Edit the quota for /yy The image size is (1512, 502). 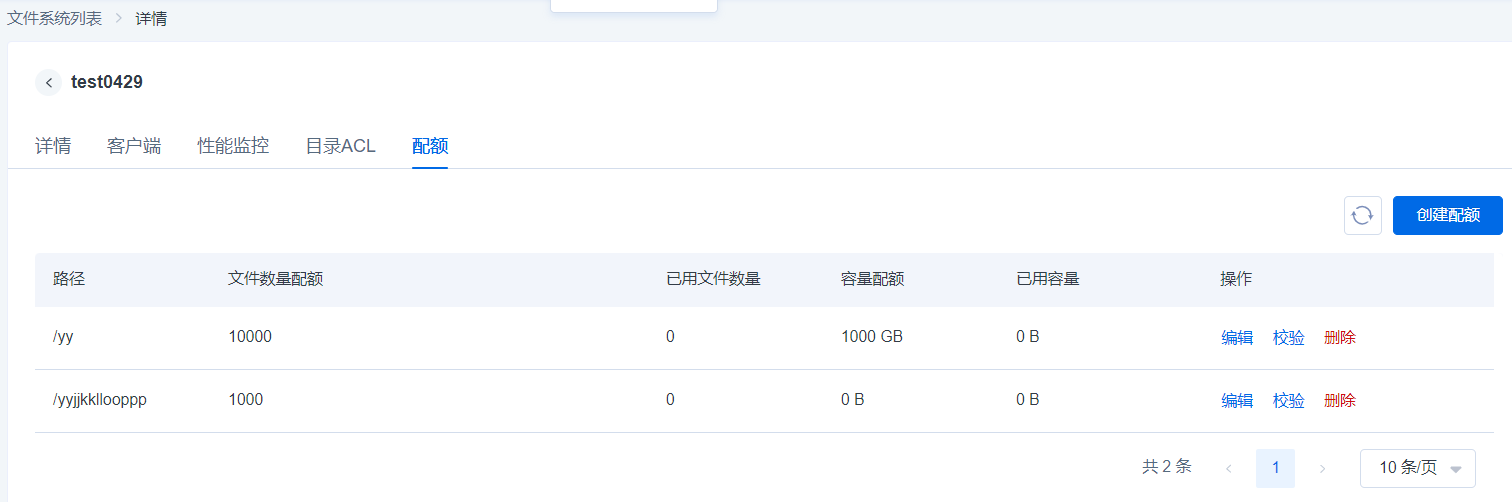[x=1237, y=338]
